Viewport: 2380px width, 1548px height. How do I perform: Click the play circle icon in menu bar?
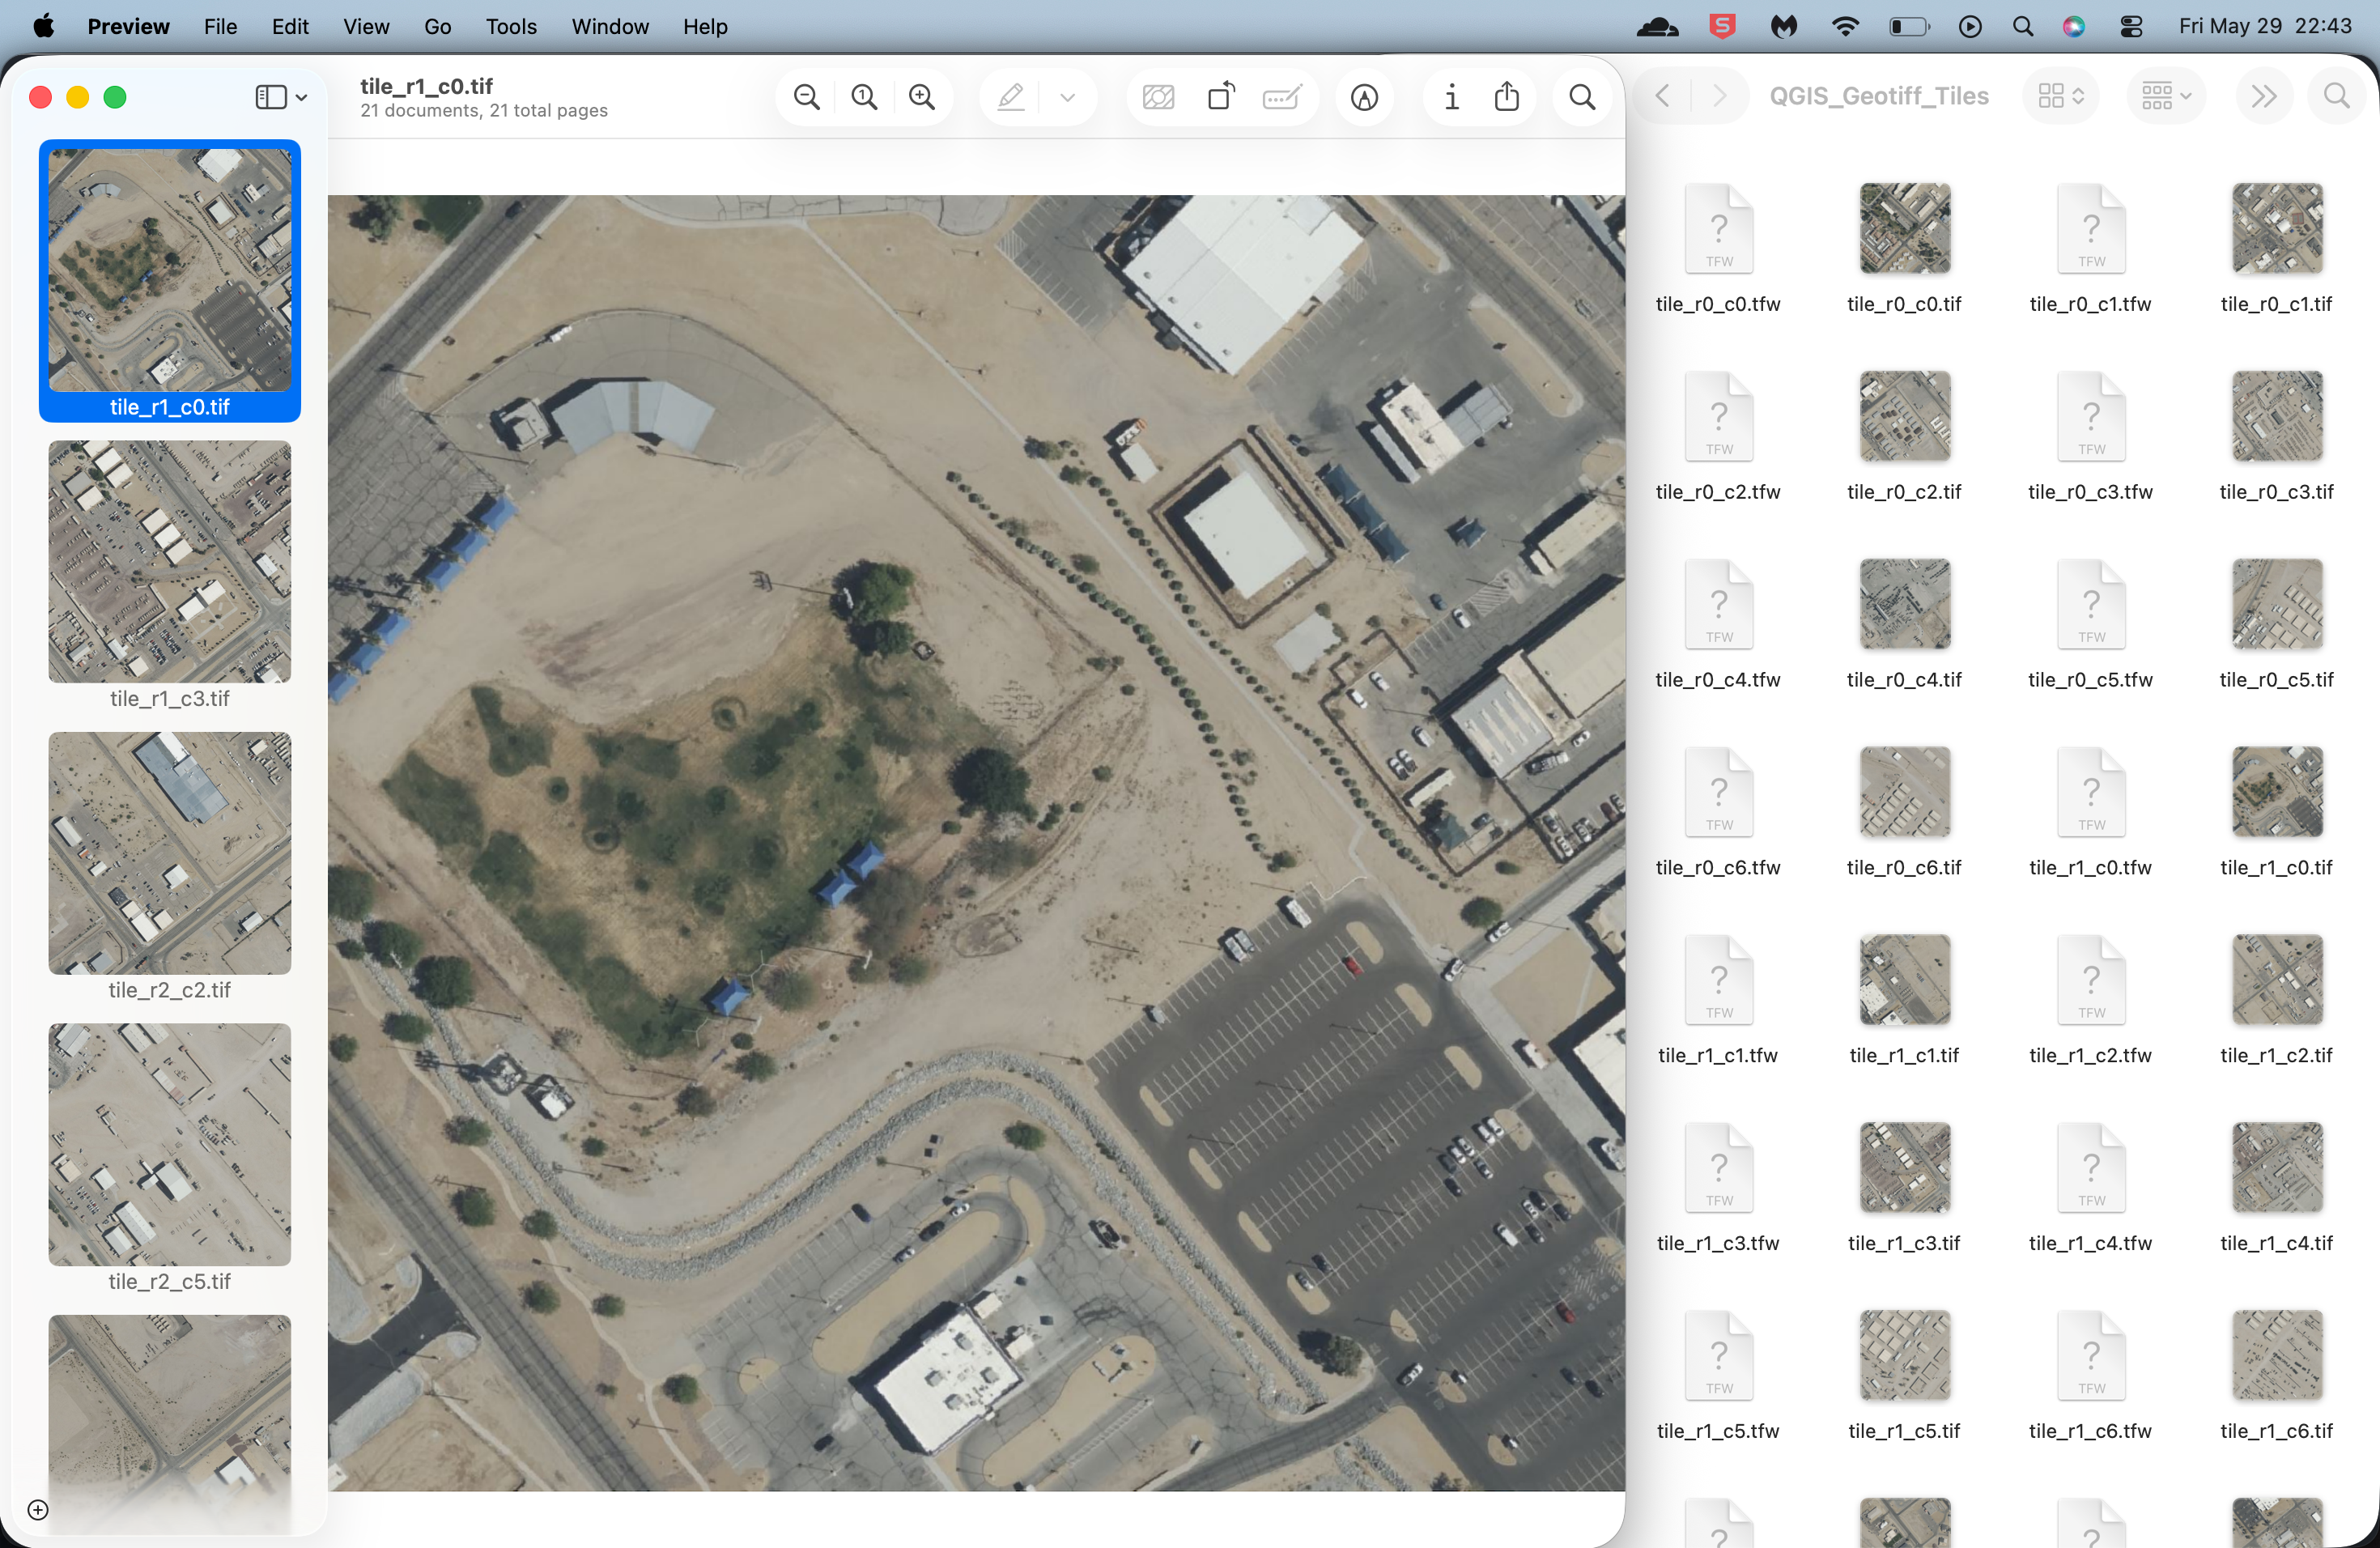[1969, 26]
